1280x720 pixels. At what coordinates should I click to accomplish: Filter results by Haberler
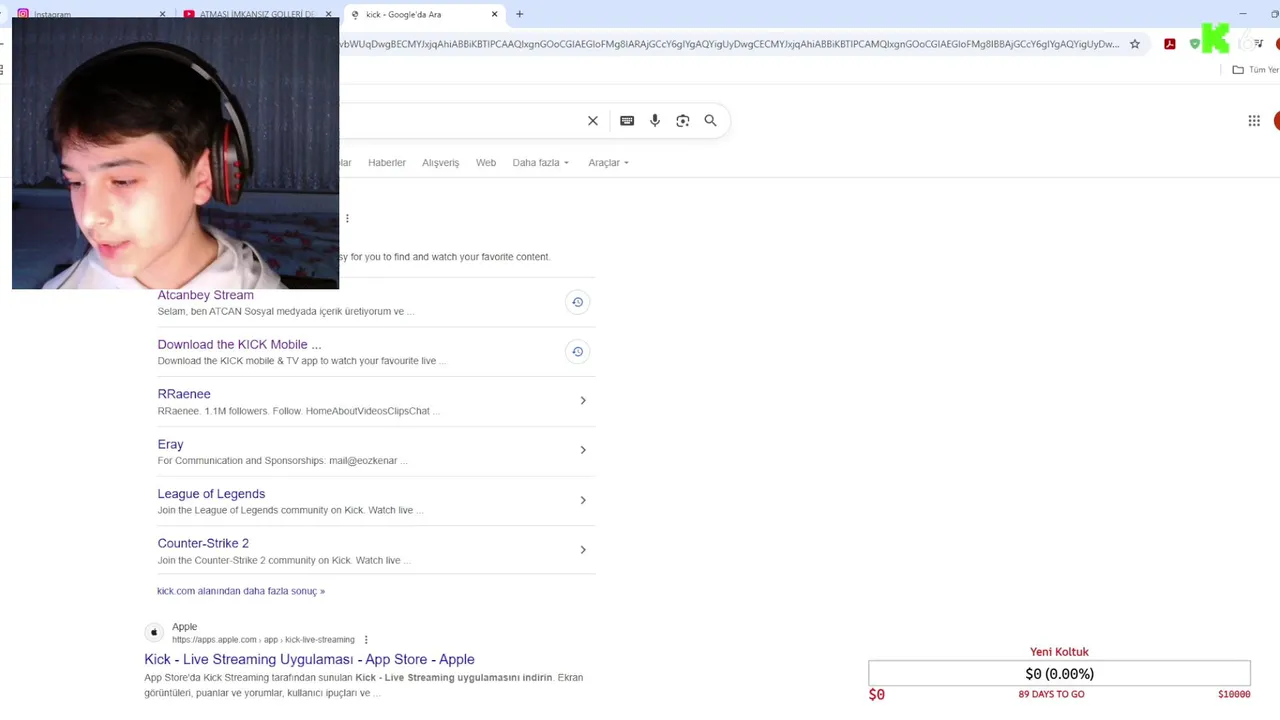(x=387, y=162)
